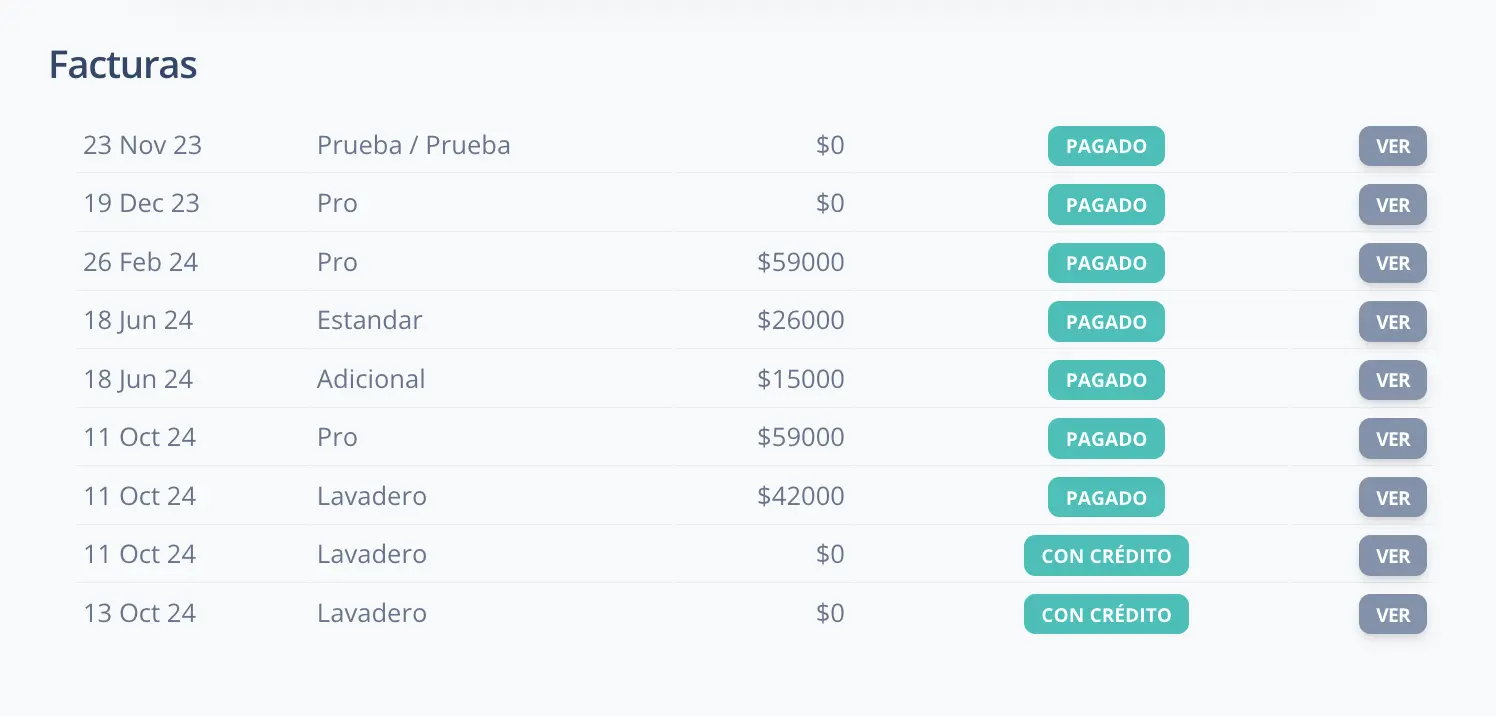Screen dimensions: 1496x716
Task: Click the PAGADO status on Estandar row
Action: 1106,322
